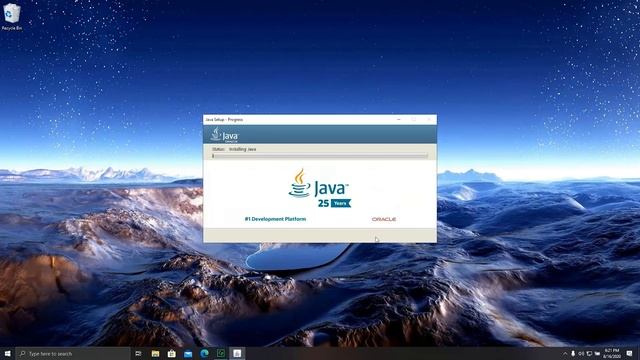Image resolution: width=640 pixels, height=360 pixels.
Task: Launch File Explorer from the taskbar
Action: pos(155,353)
